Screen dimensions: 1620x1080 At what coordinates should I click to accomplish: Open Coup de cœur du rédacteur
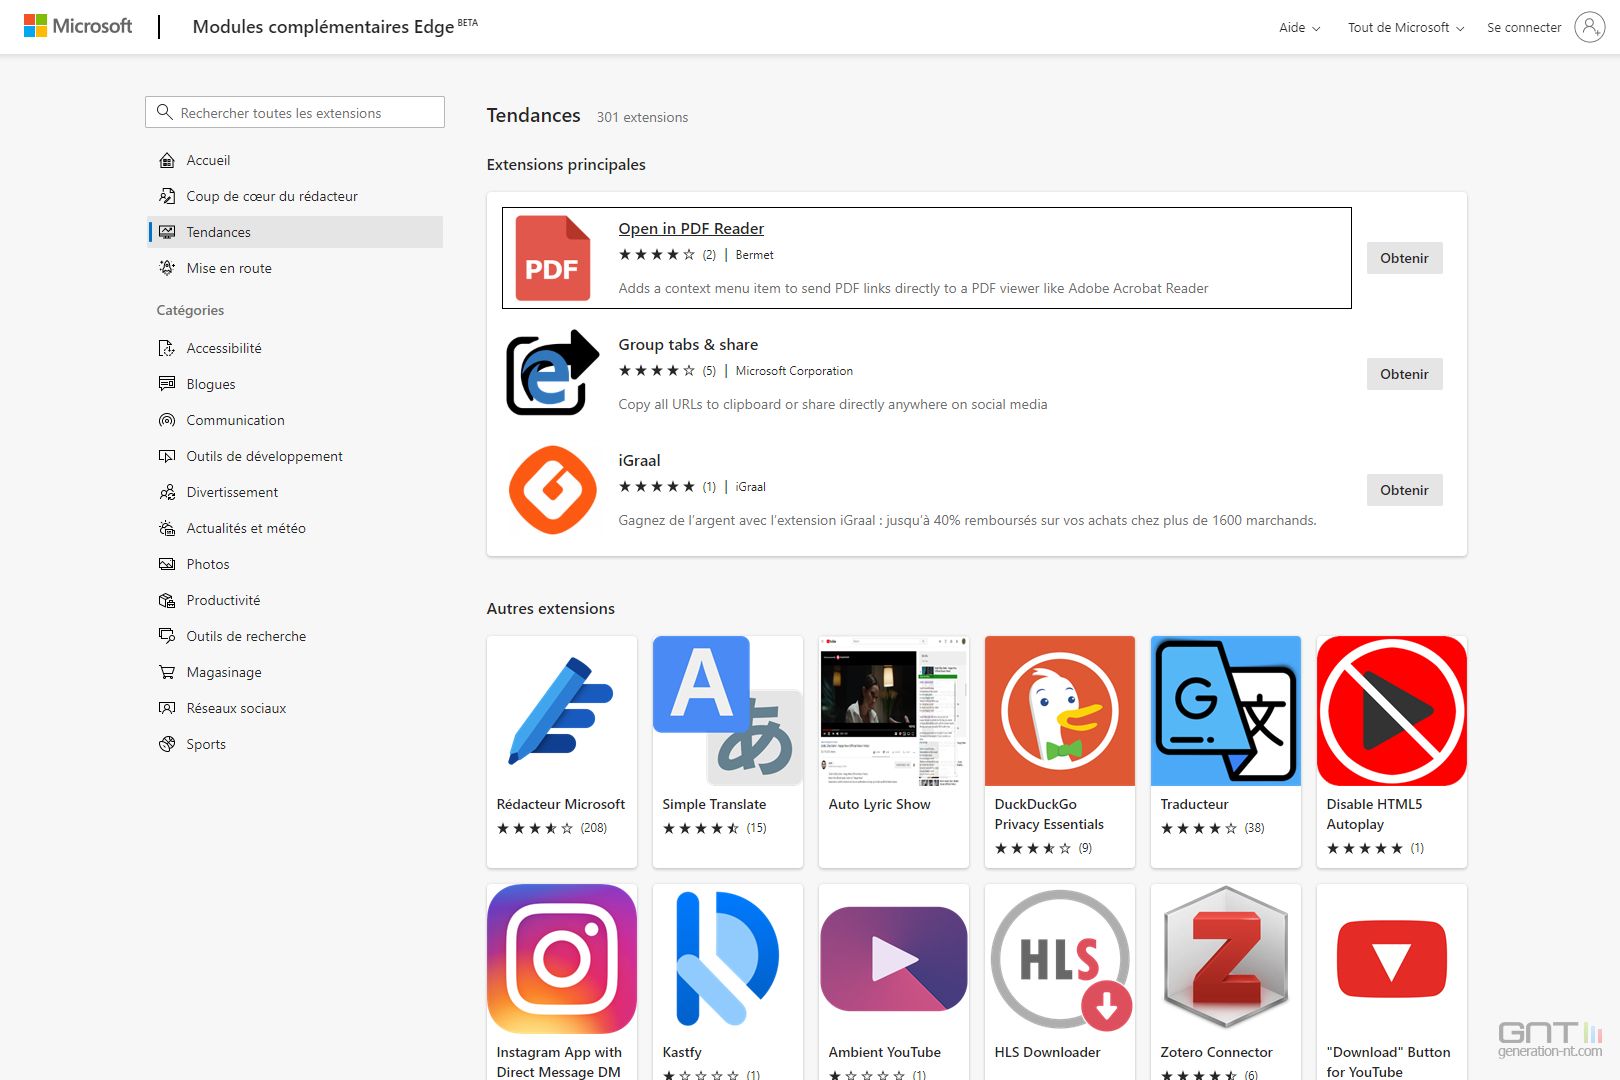click(271, 196)
